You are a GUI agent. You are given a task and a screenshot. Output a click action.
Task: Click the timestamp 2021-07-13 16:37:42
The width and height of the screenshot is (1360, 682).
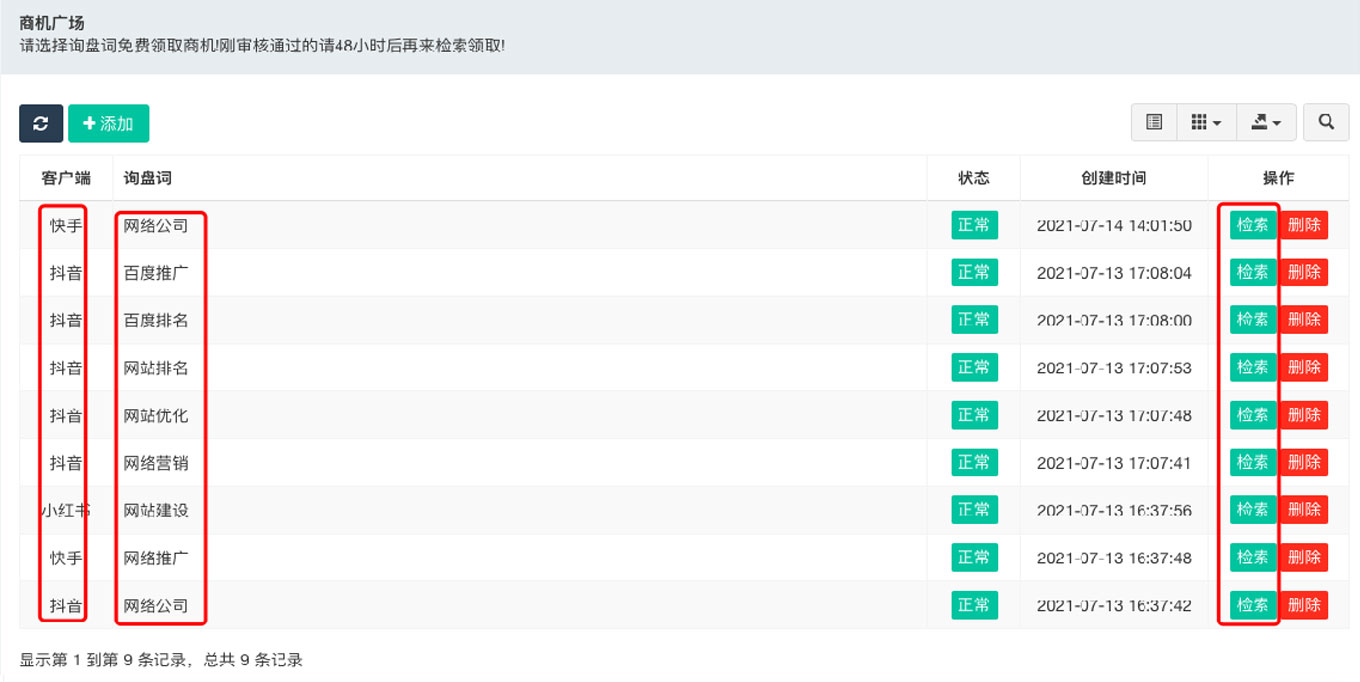(1114, 605)
